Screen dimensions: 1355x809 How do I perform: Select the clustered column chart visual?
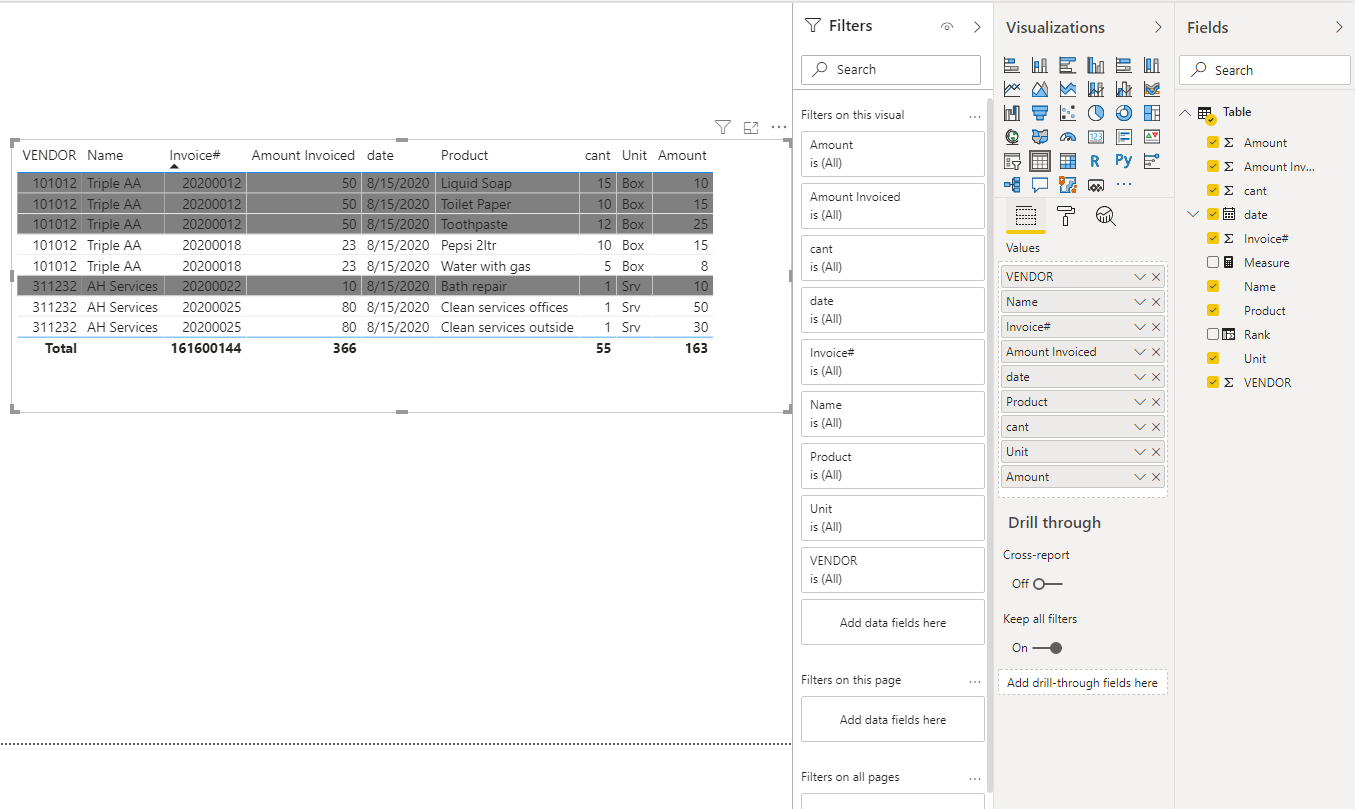click(x=1096, y=65)
